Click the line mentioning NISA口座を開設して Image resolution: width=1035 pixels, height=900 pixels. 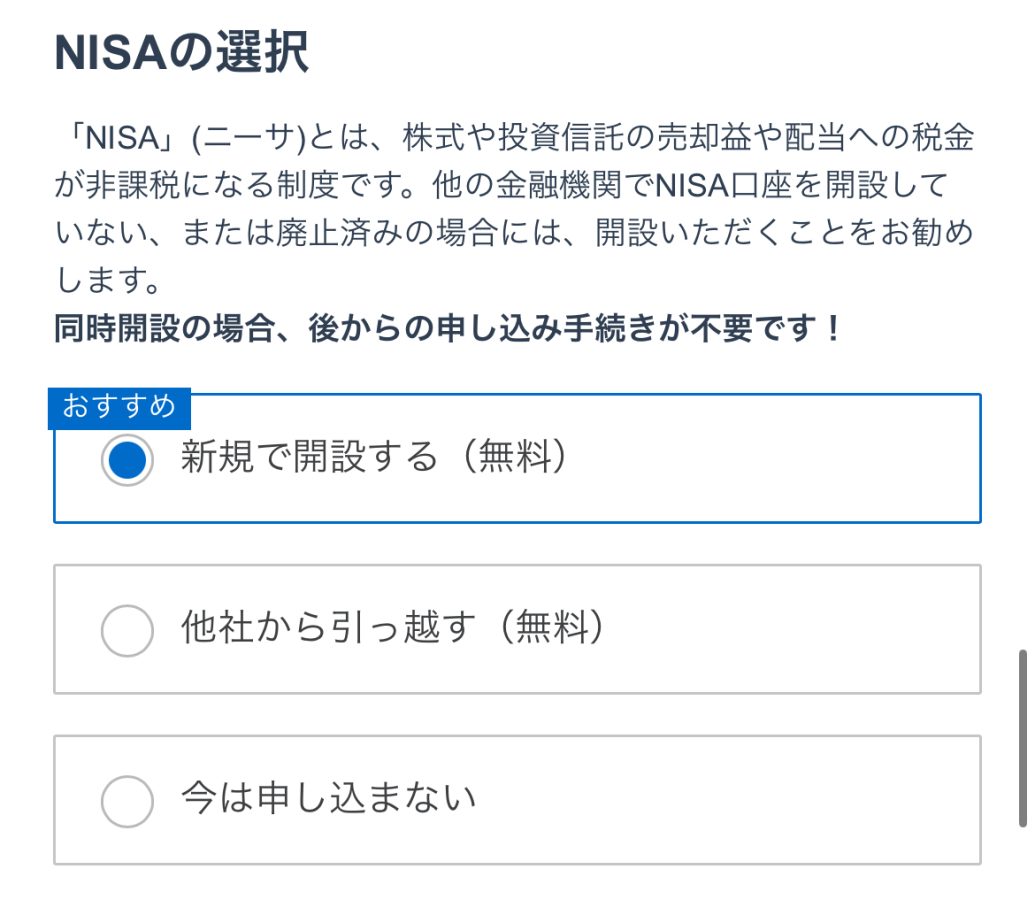pyautogui.click(x=500, y=185)
